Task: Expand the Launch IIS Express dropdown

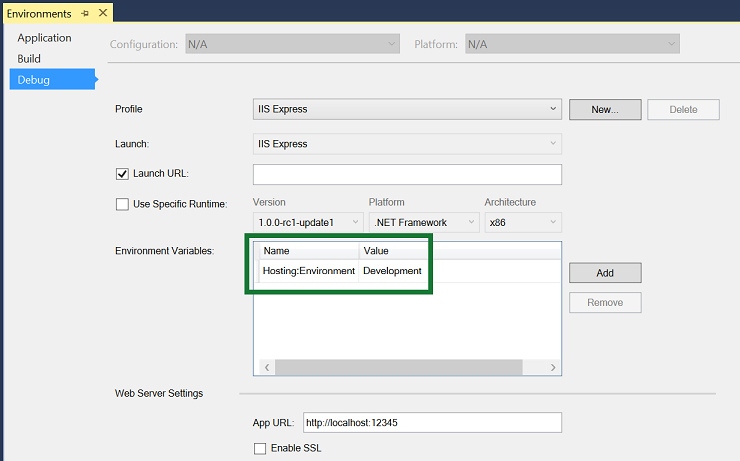Action: point(407,144)
